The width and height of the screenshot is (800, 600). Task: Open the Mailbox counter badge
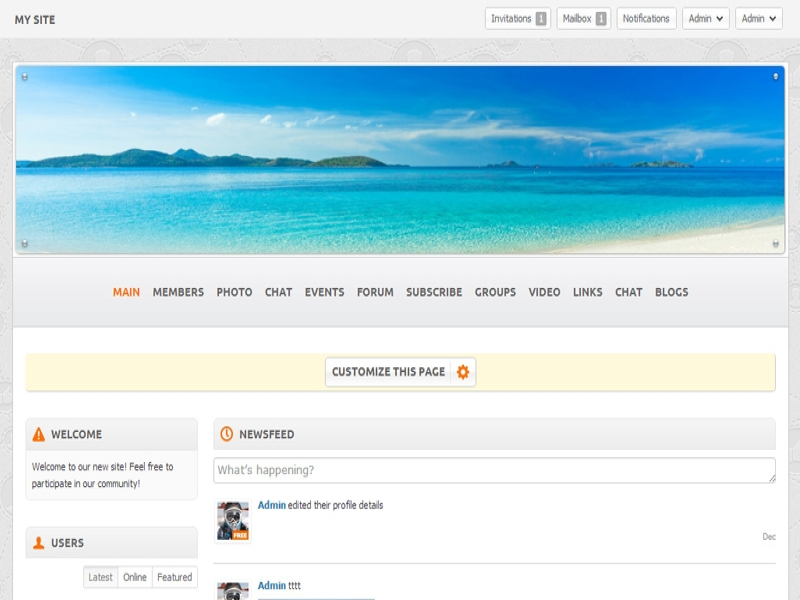pos(601,19)
